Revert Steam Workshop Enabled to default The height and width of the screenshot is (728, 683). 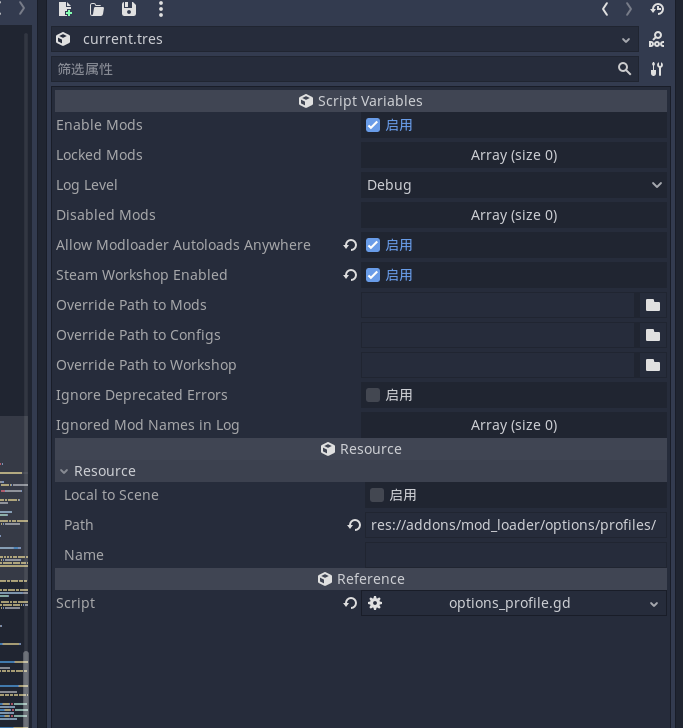(350, 275)
